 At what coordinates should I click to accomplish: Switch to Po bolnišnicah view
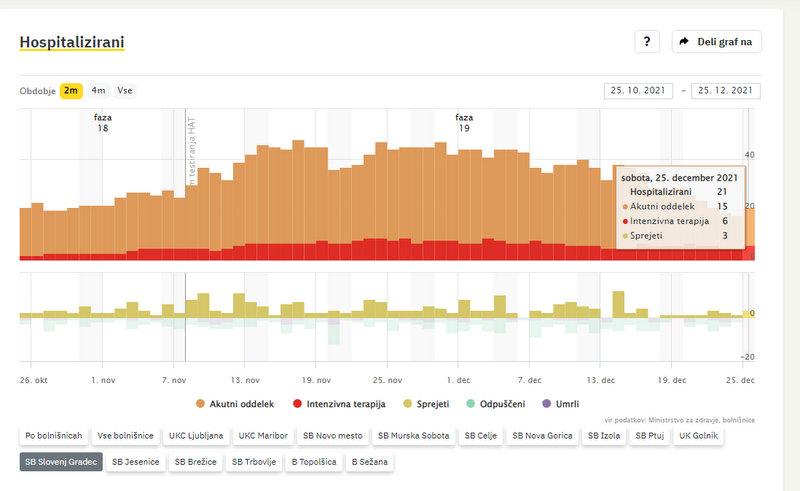[x=54, y=436]
